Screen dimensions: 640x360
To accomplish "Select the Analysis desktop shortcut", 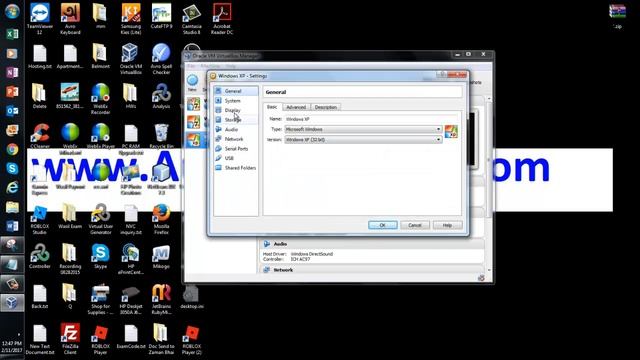I will tap(161, 96).
